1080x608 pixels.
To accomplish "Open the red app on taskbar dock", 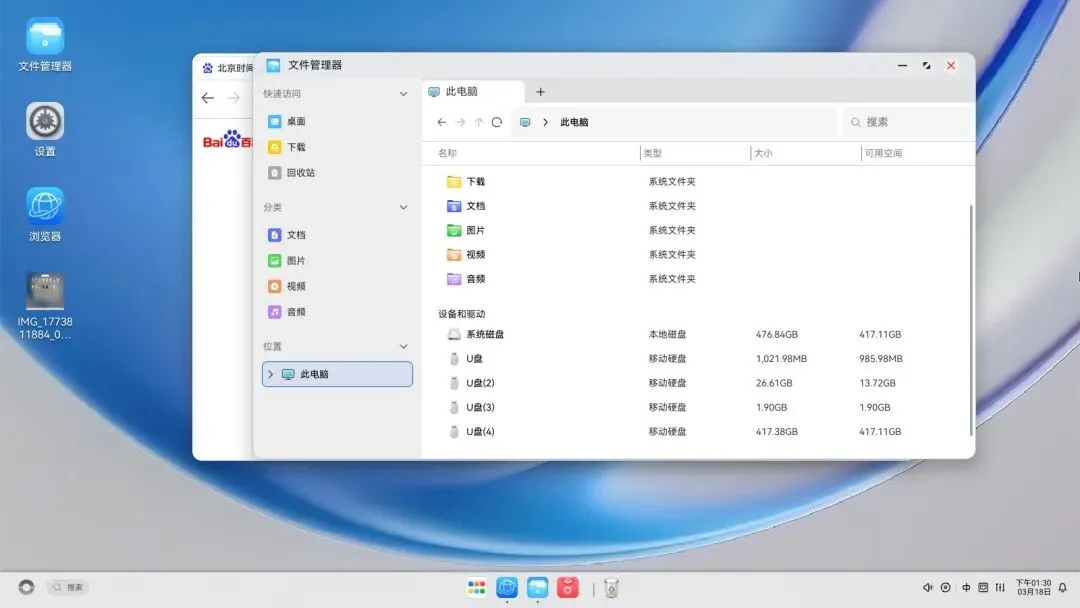I will [x=568, y=587].
